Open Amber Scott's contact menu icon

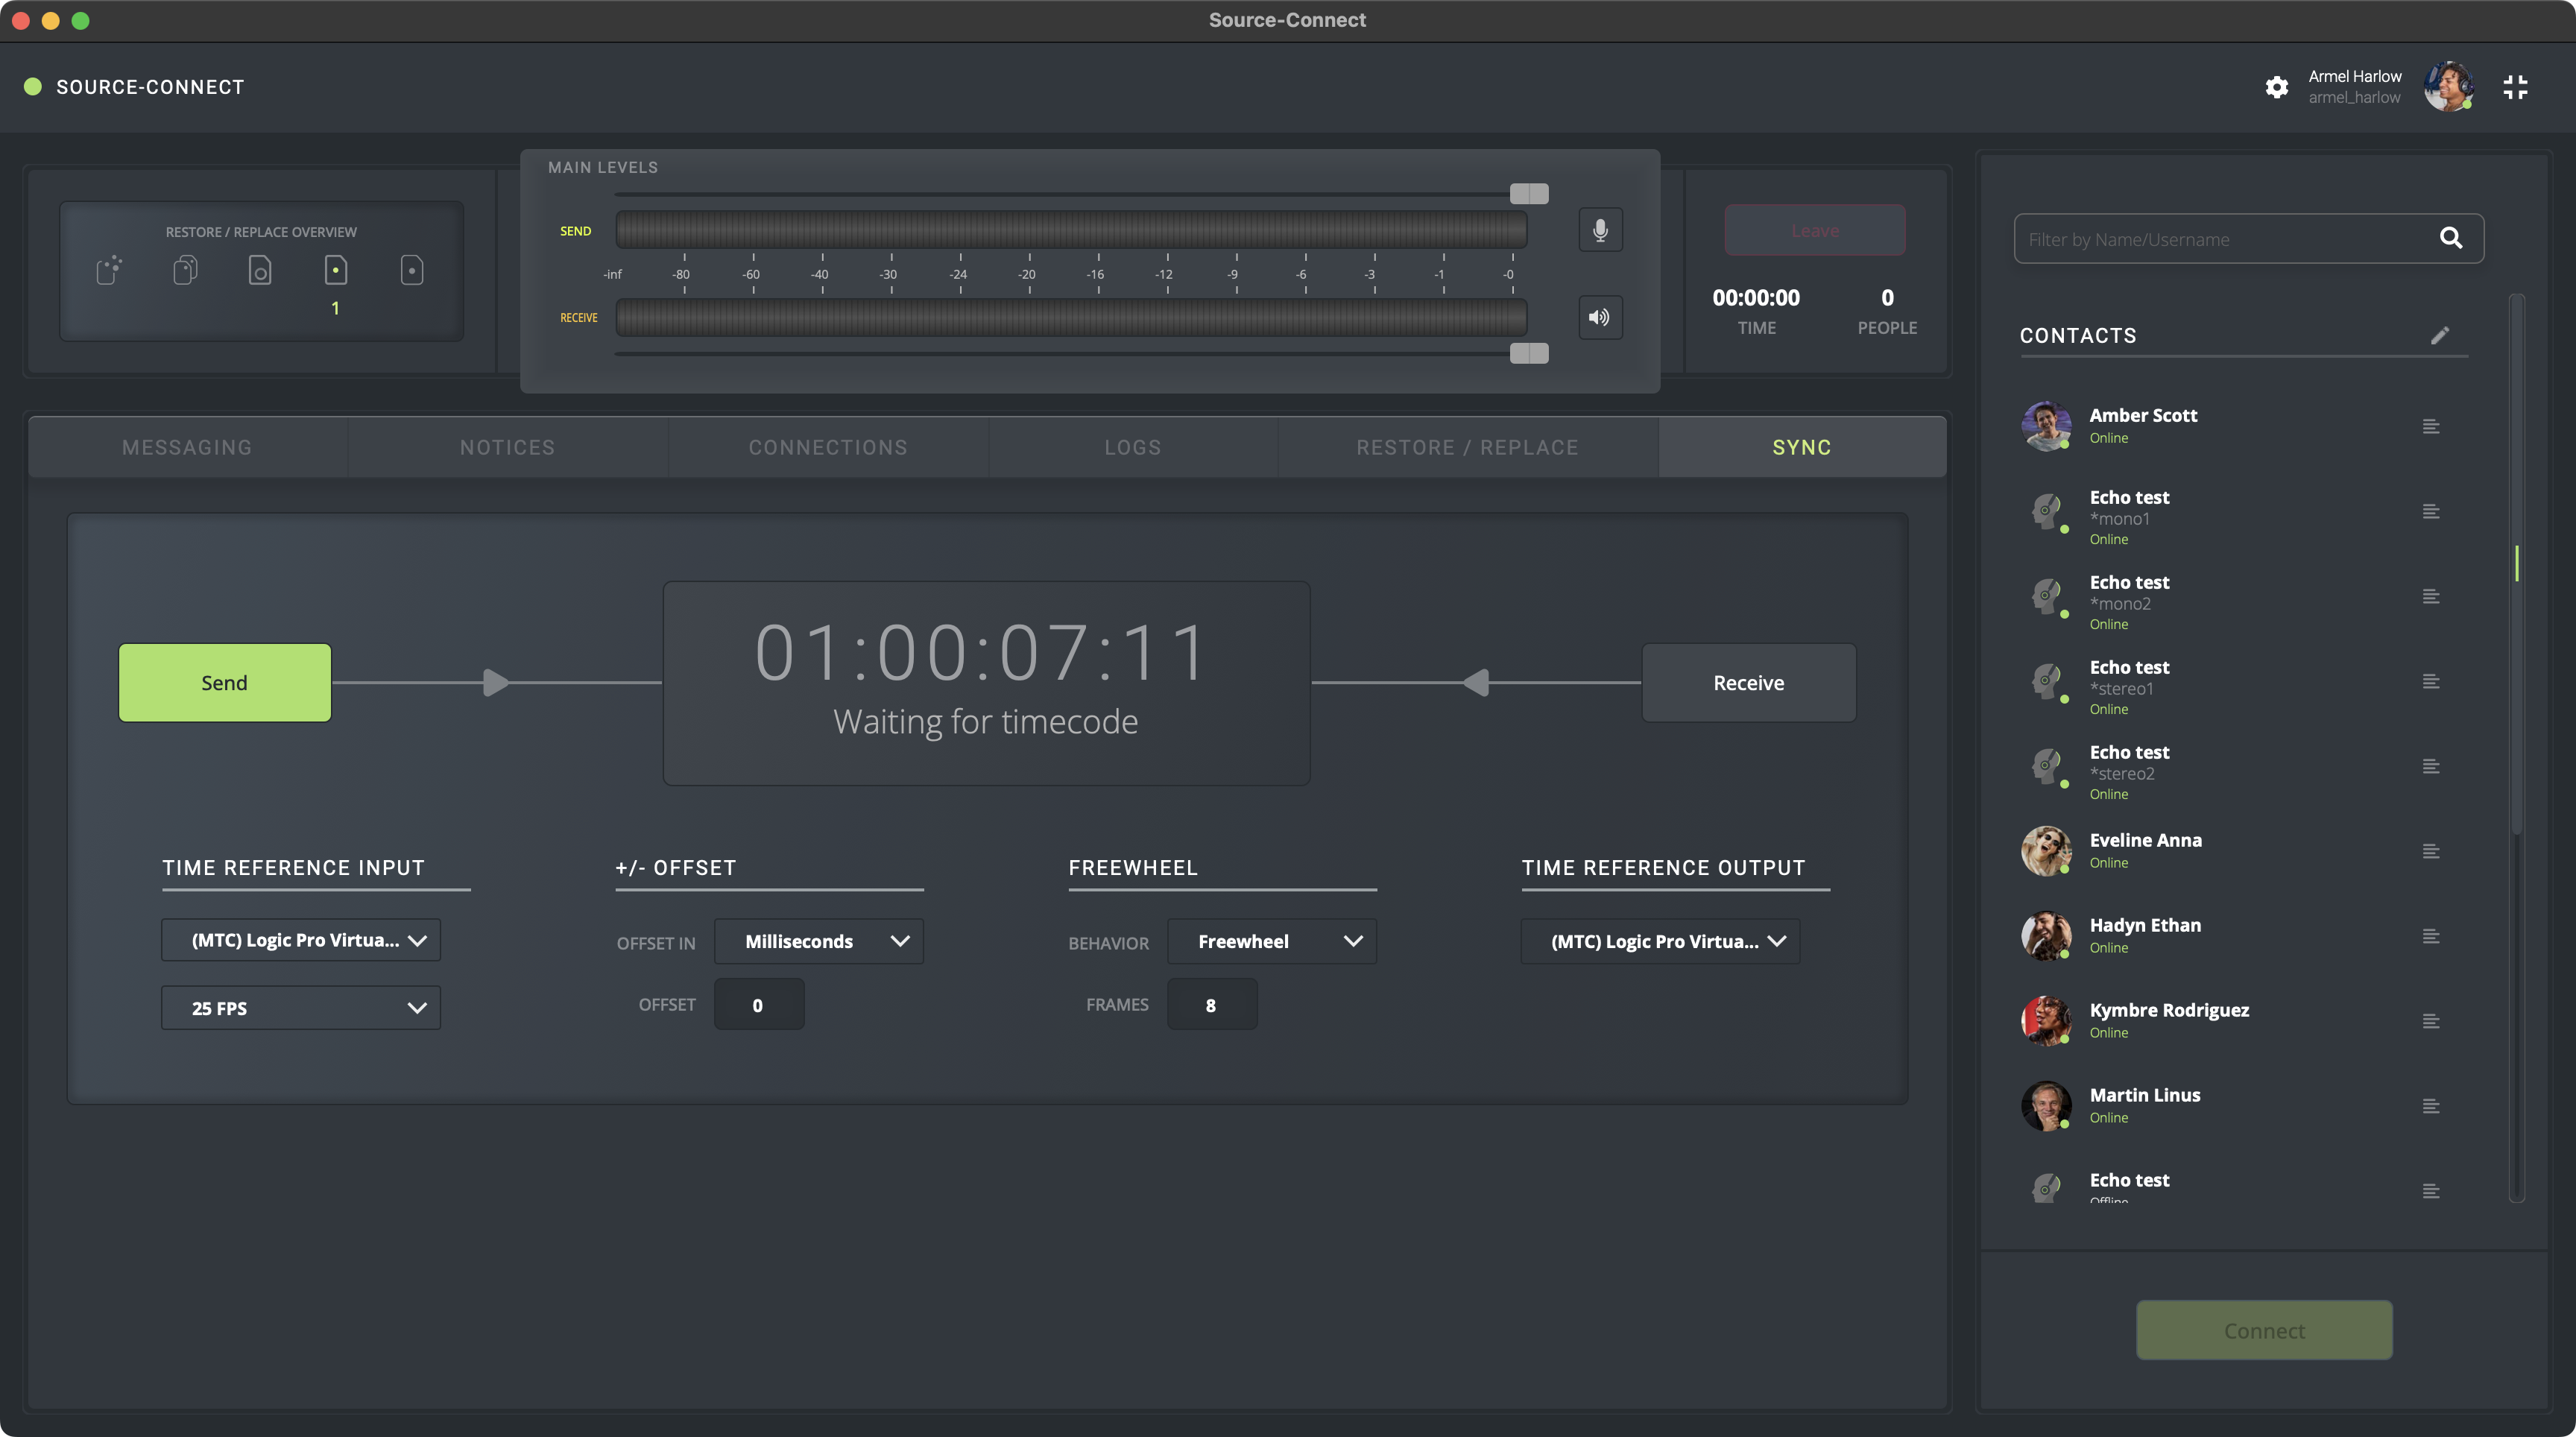pyautogui.click(x=2431, y=427)
